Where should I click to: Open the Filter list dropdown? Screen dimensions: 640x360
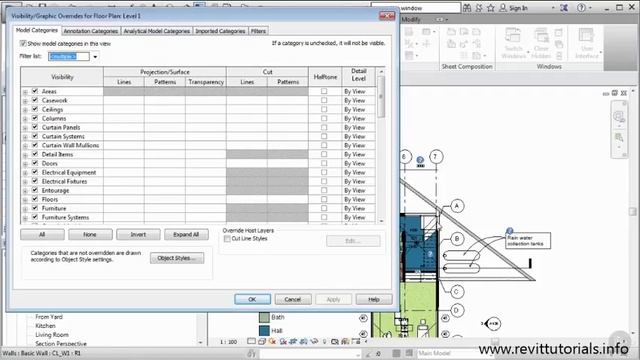click(x=95, y=56)
